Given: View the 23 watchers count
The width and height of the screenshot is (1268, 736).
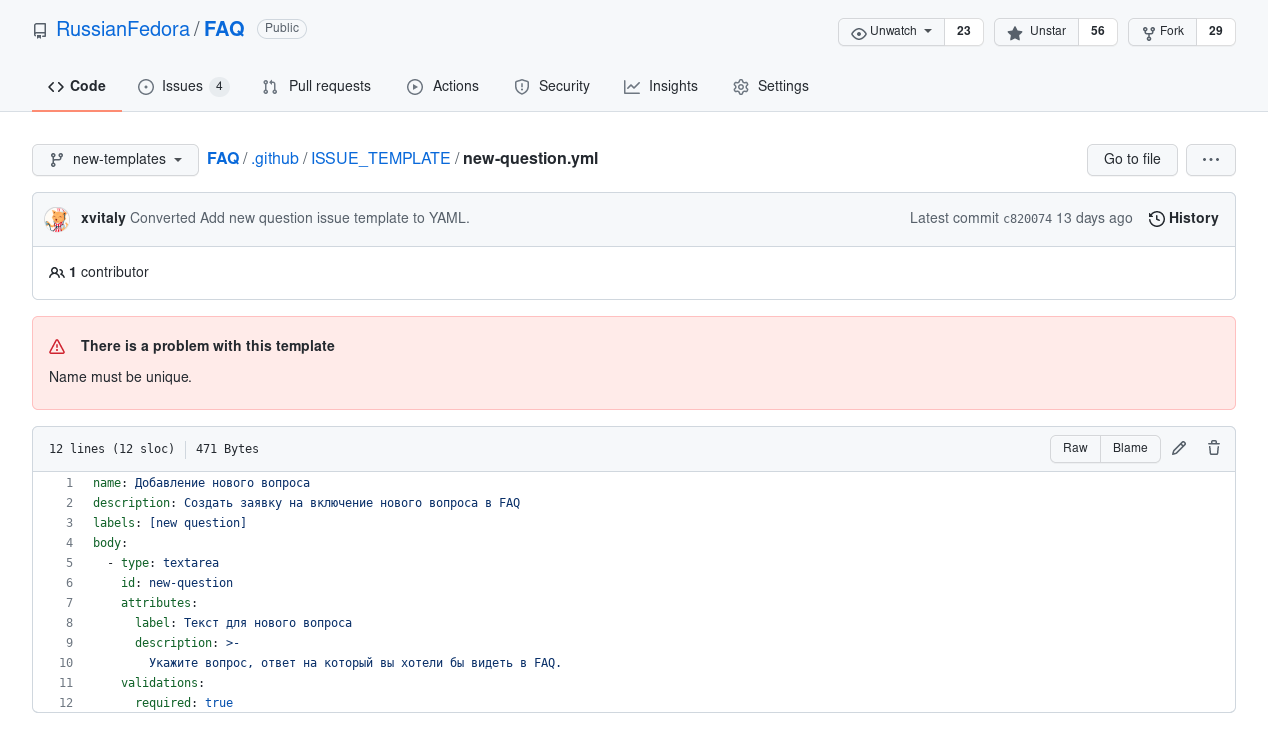Looking at the screenshot, I should tap(964, 32).
